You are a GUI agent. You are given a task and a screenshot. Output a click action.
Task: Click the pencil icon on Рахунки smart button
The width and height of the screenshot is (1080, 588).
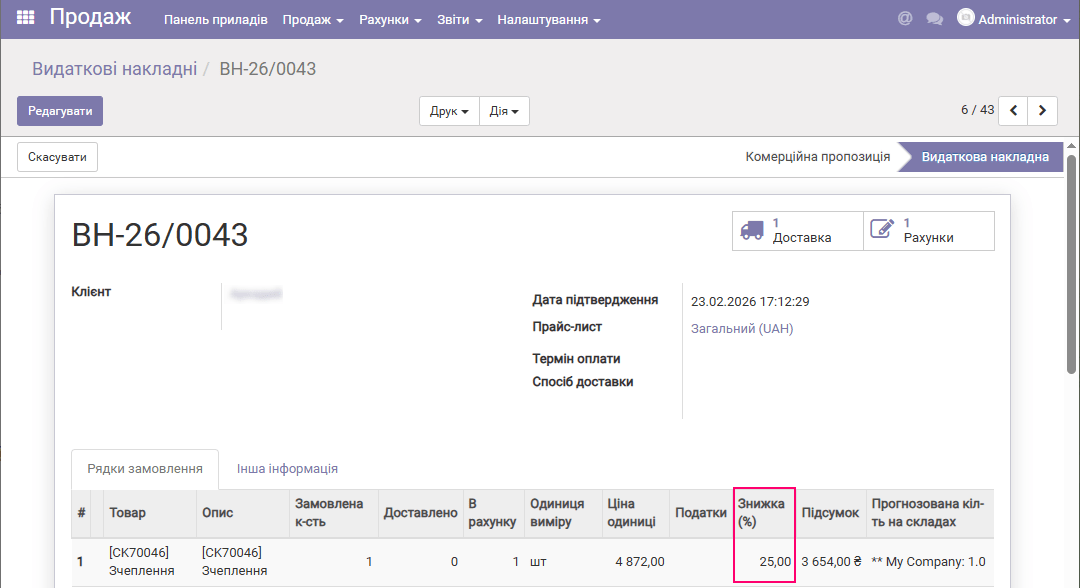point(882,228)
